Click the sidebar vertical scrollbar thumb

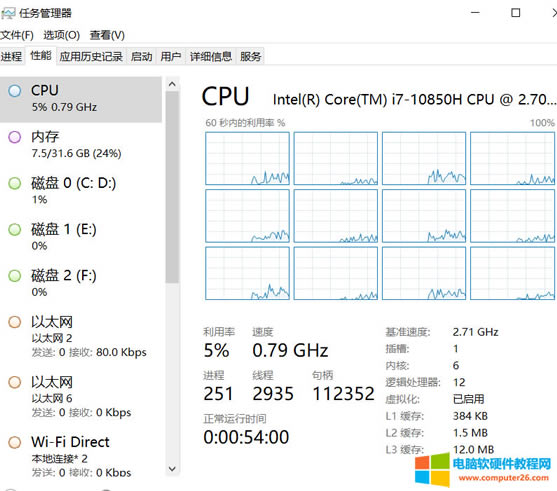pos(172,188)
